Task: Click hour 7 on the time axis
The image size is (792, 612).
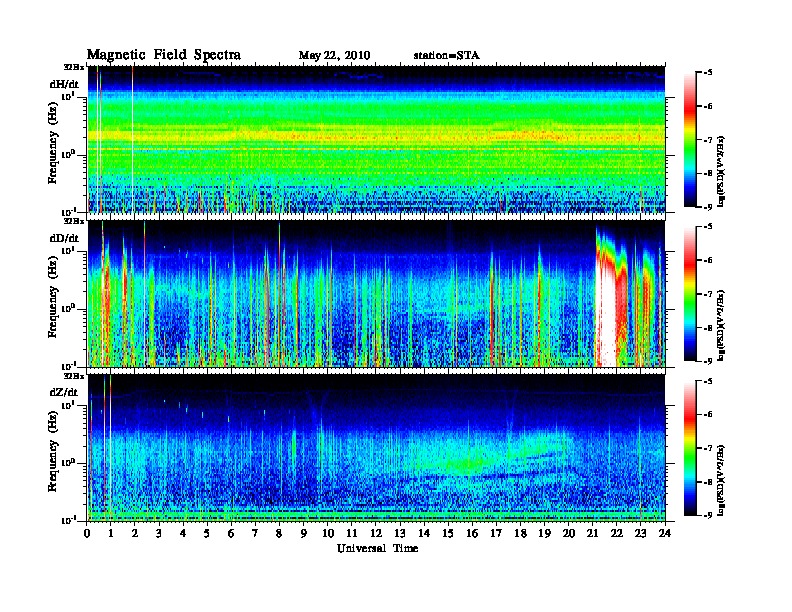Action: [x=255, y=533]
